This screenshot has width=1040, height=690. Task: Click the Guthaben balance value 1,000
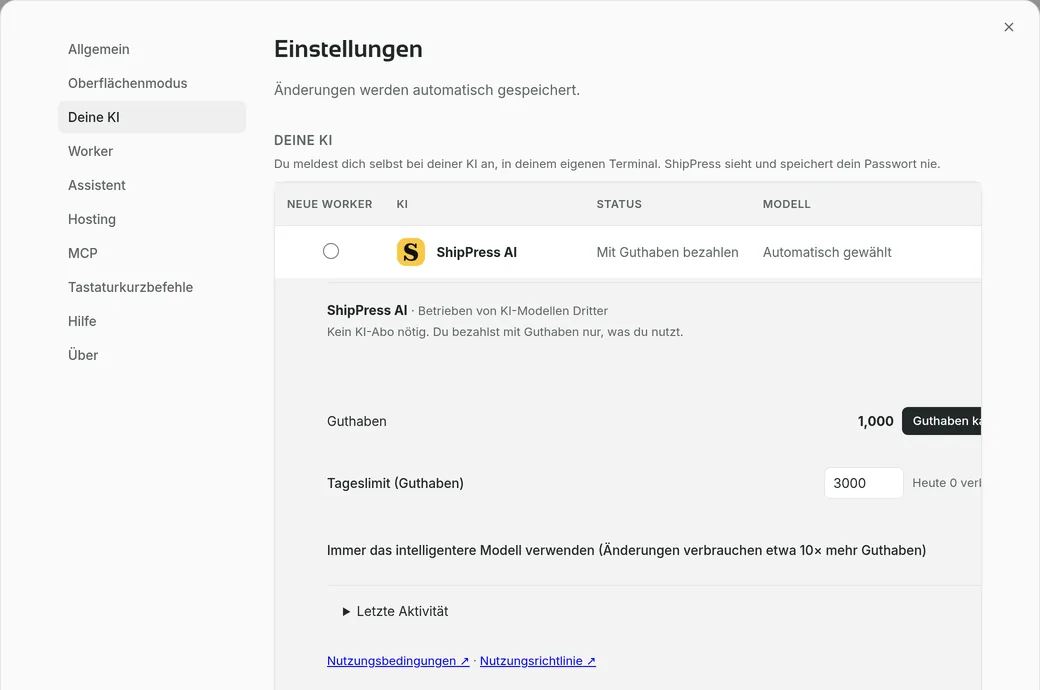click(876, 421)
